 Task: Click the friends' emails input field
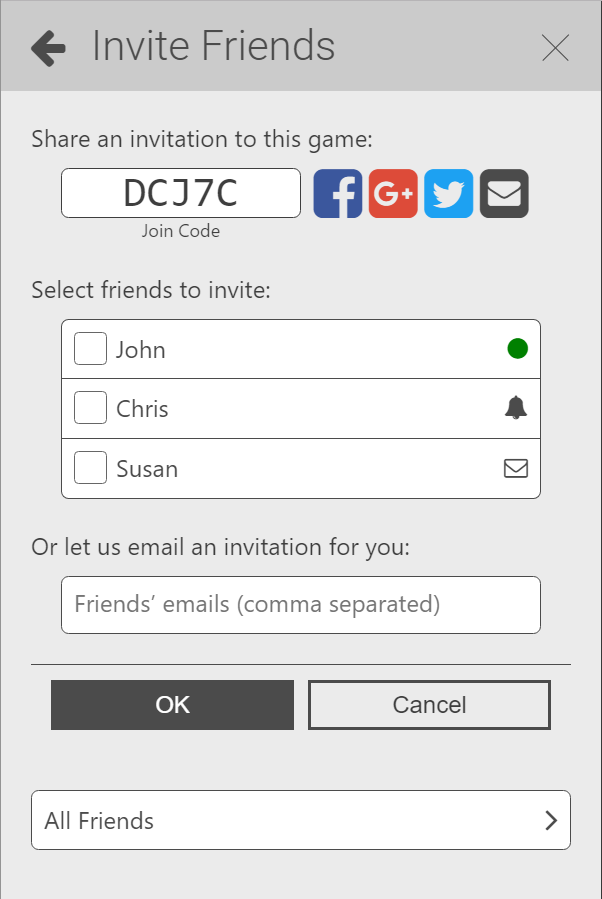click(x=300, y=604)
